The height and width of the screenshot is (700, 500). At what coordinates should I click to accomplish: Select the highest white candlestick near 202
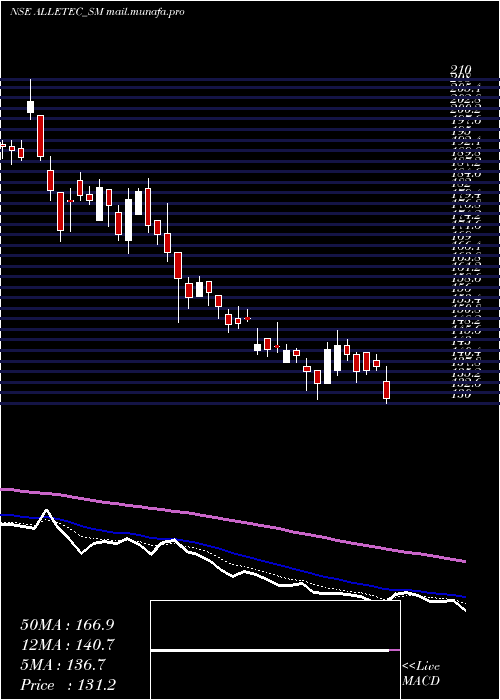[30, 107]
